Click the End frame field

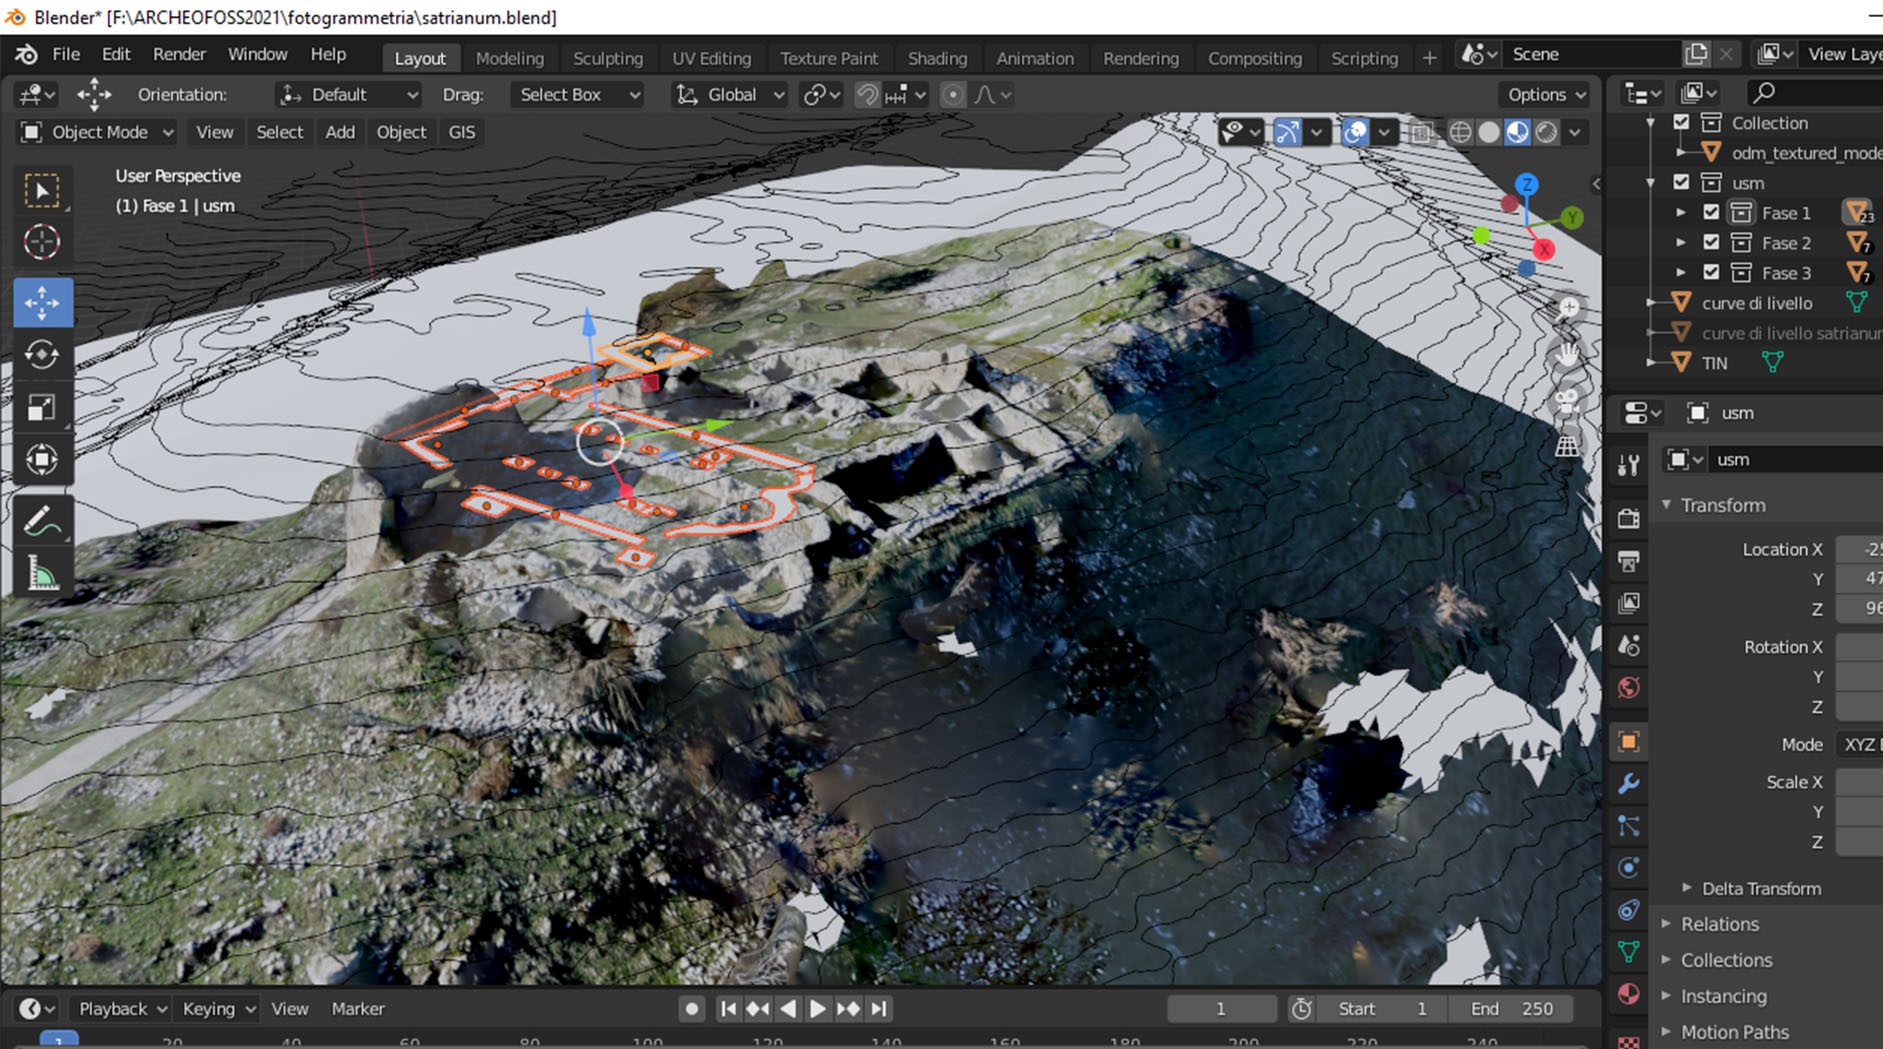click(x=1511, y=1009)
